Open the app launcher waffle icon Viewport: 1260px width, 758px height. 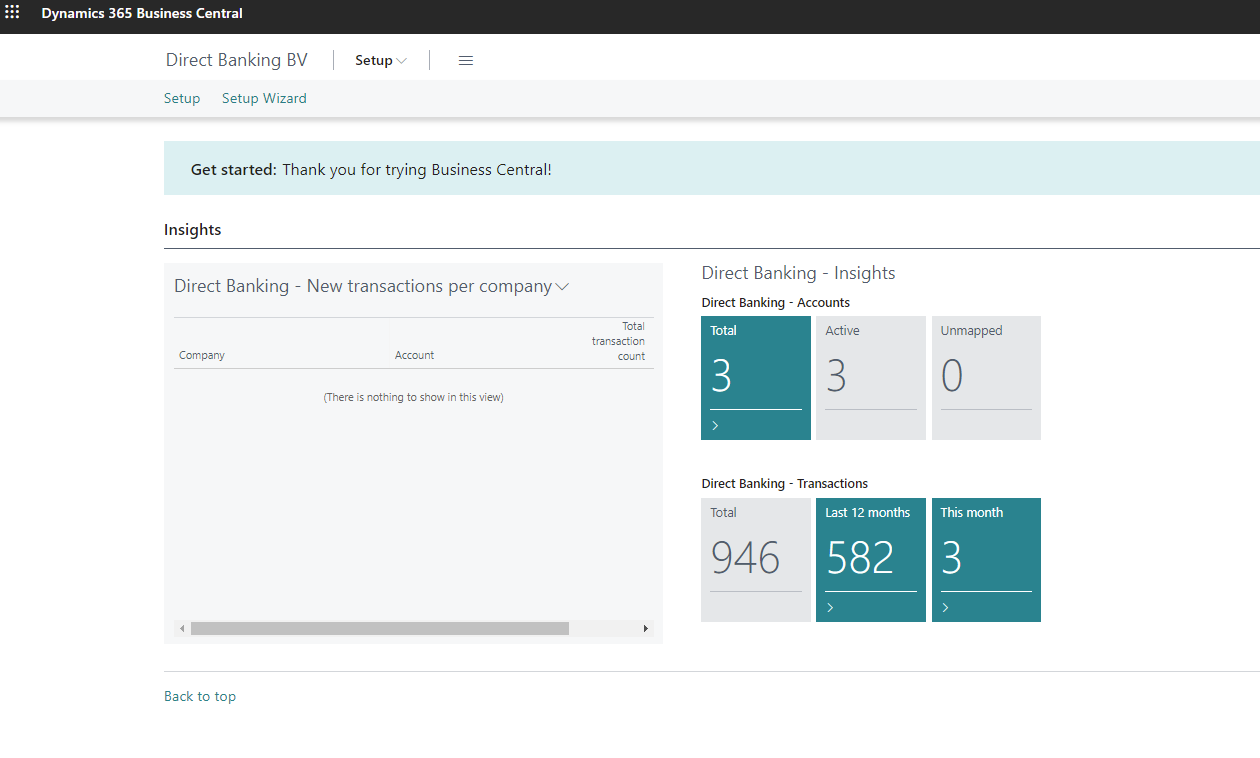coord(12,13)
